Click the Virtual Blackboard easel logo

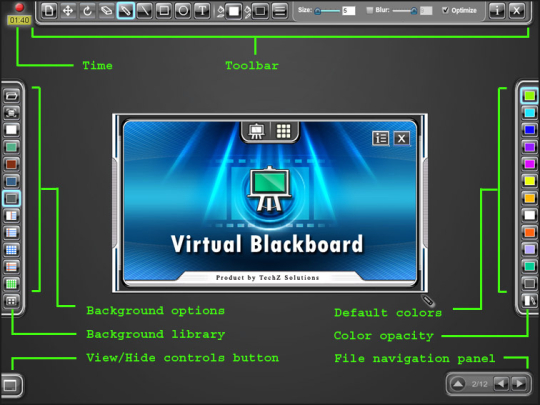point(270,189)
